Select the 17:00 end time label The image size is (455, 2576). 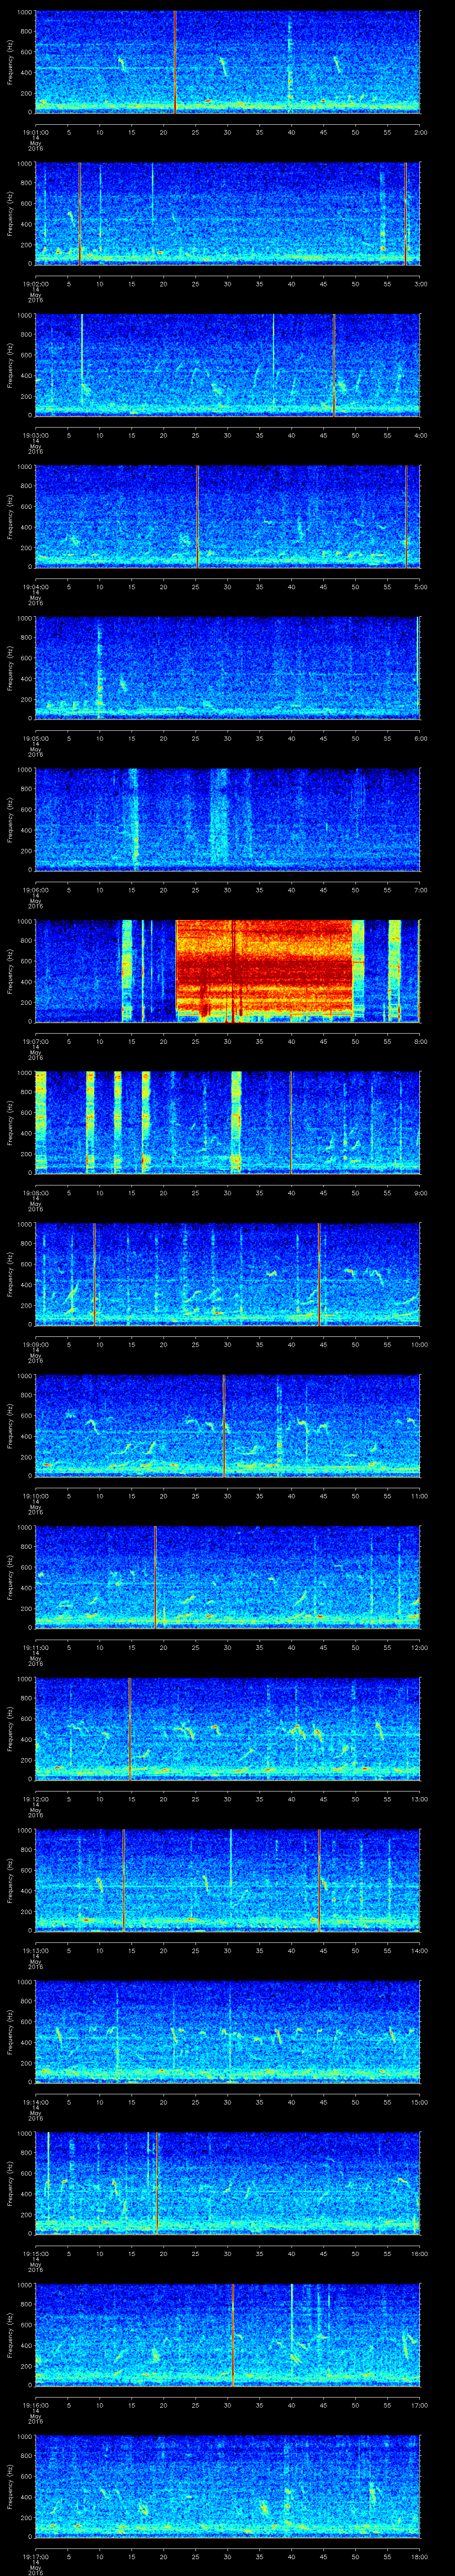pyautogui.click(x=419, y=2405)
